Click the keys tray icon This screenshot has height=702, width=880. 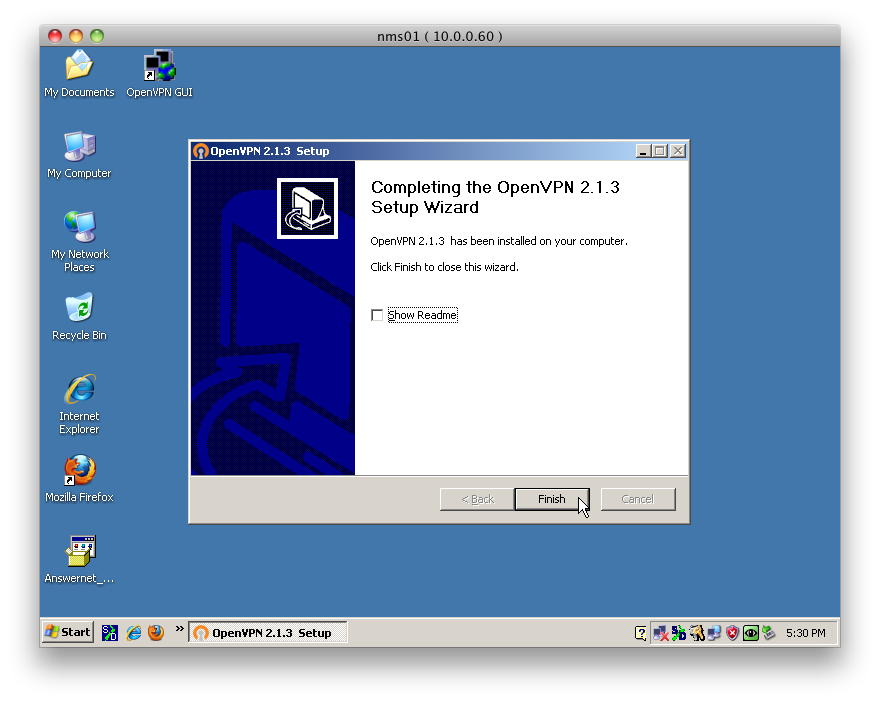pyautogui.click(x=696, y=634)
